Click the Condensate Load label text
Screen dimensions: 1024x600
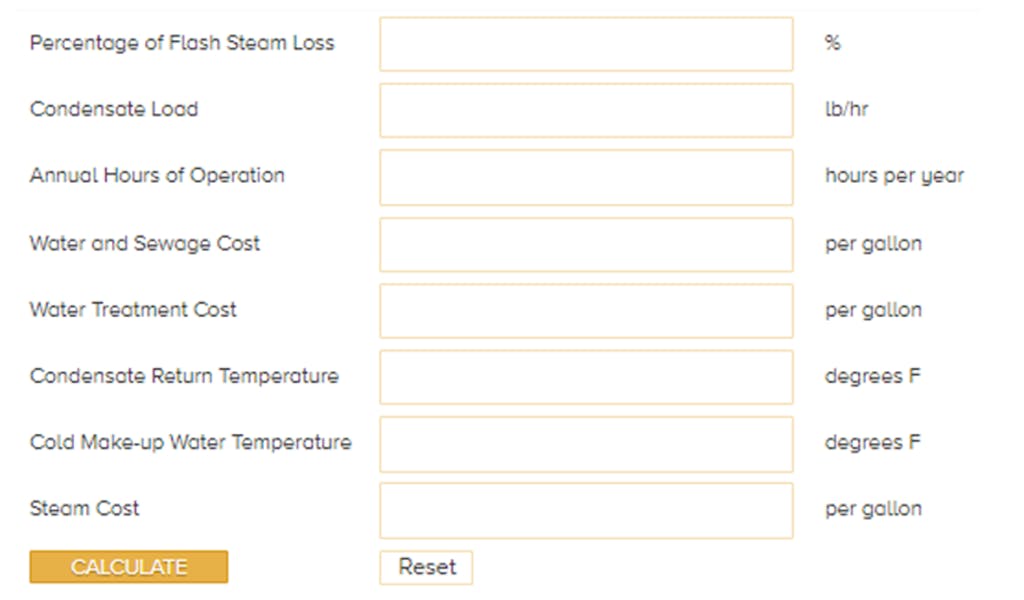114,109
